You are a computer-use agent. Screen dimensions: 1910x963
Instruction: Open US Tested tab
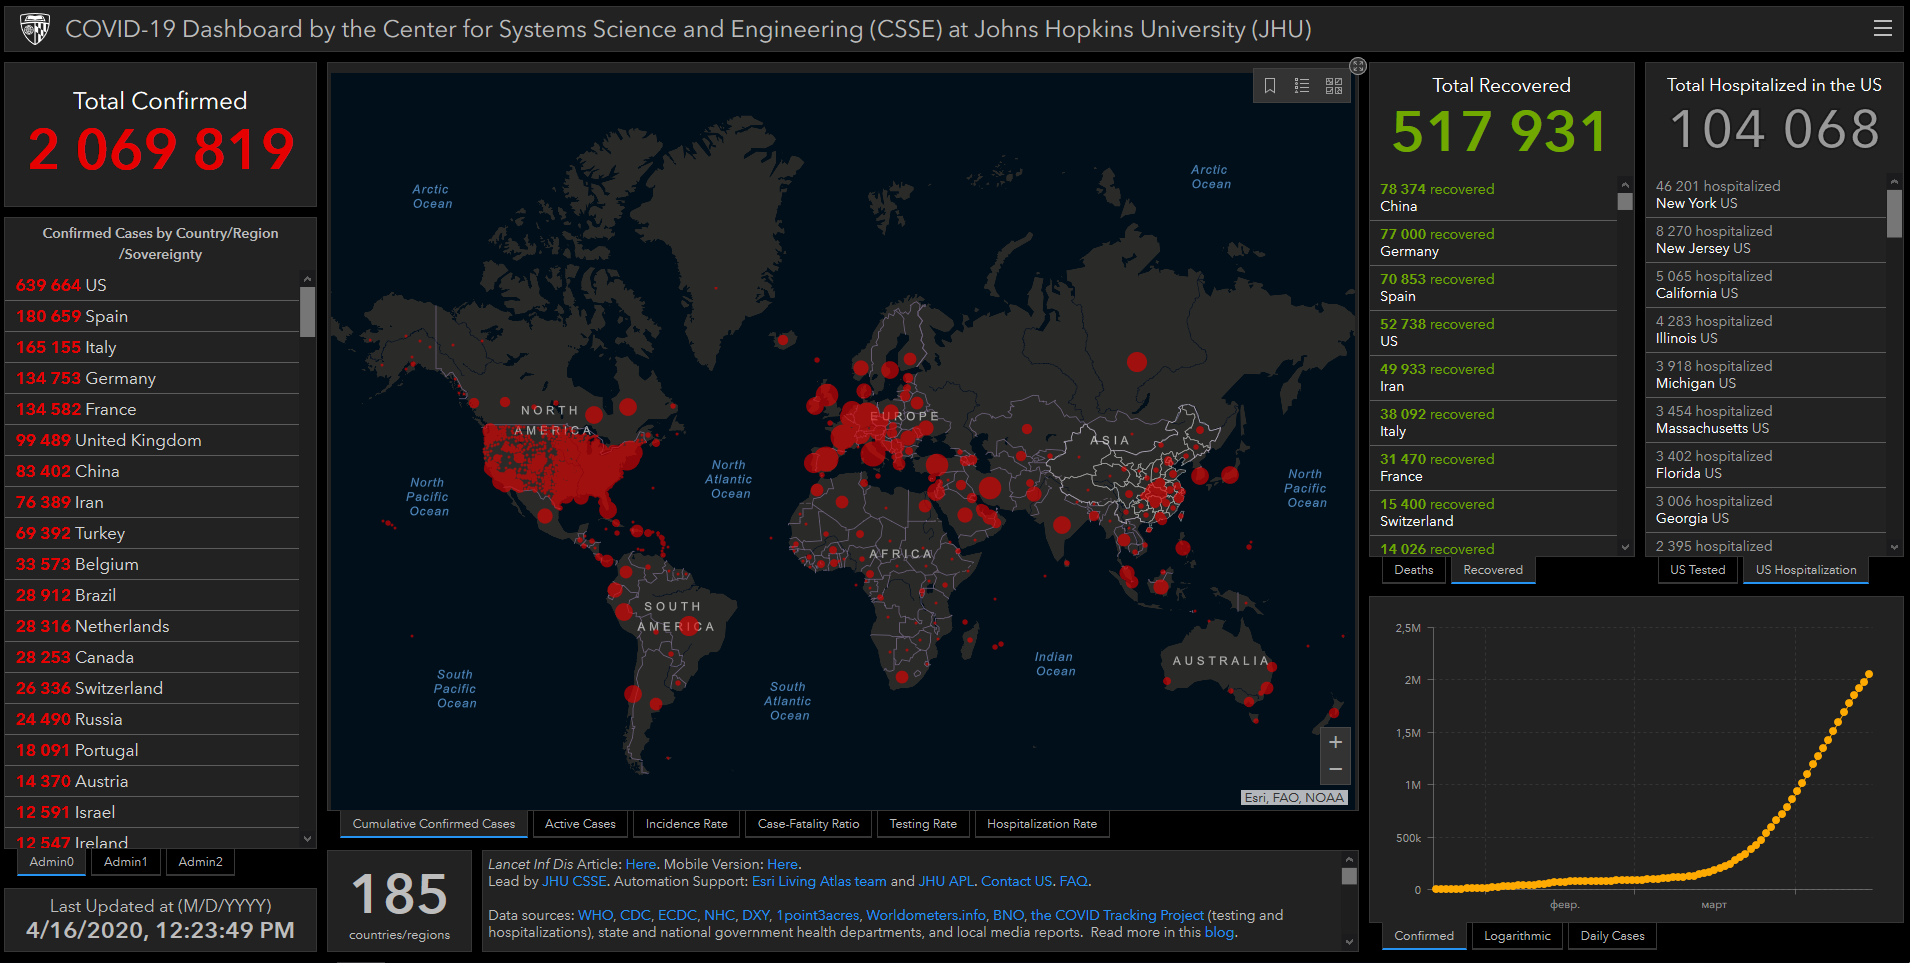coord(1698,570)
